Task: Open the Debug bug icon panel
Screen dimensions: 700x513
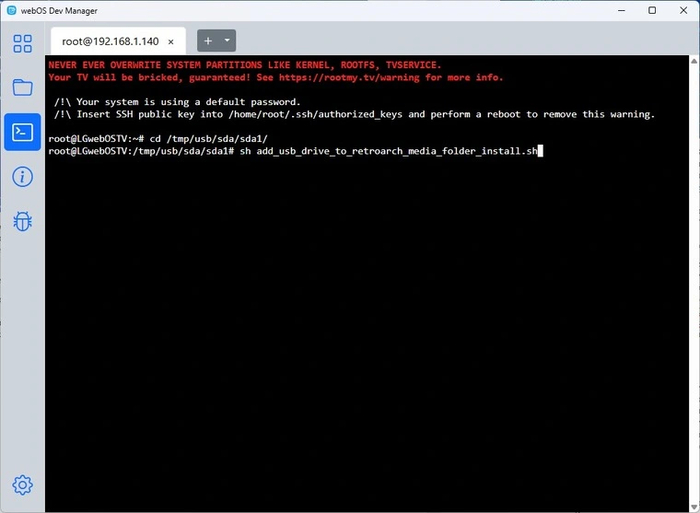Action: tap(22, 221)
